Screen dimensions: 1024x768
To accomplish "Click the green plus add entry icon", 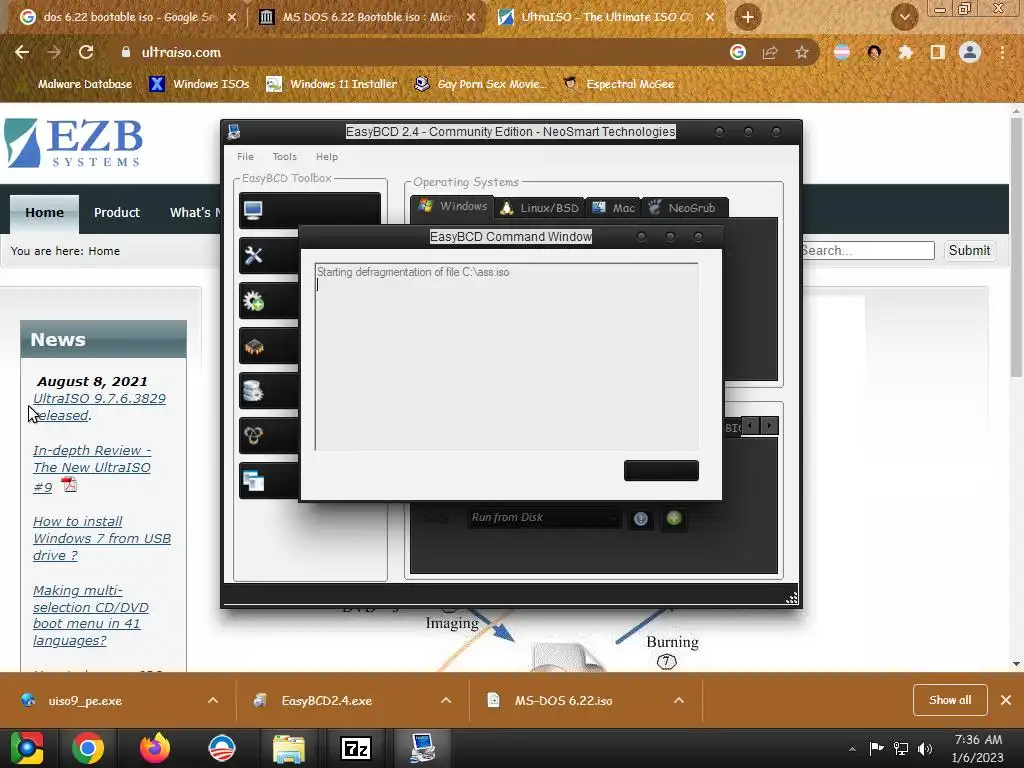I will 674,519.
